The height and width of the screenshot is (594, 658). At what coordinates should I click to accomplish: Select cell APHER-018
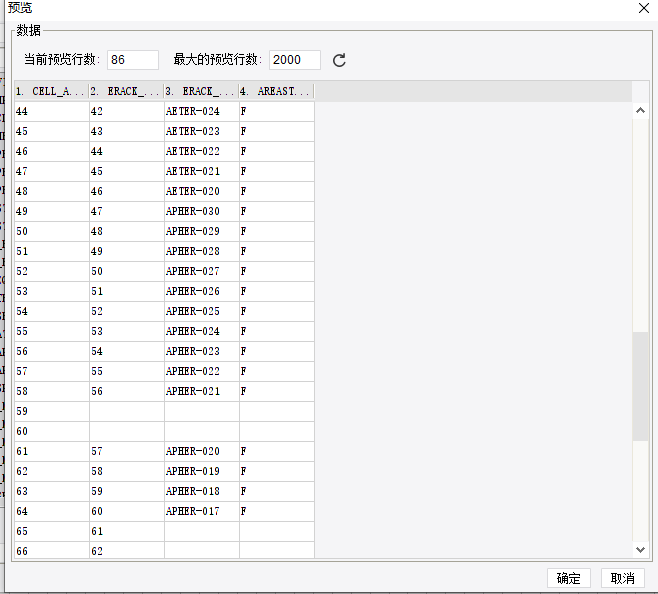coord(201,491)
